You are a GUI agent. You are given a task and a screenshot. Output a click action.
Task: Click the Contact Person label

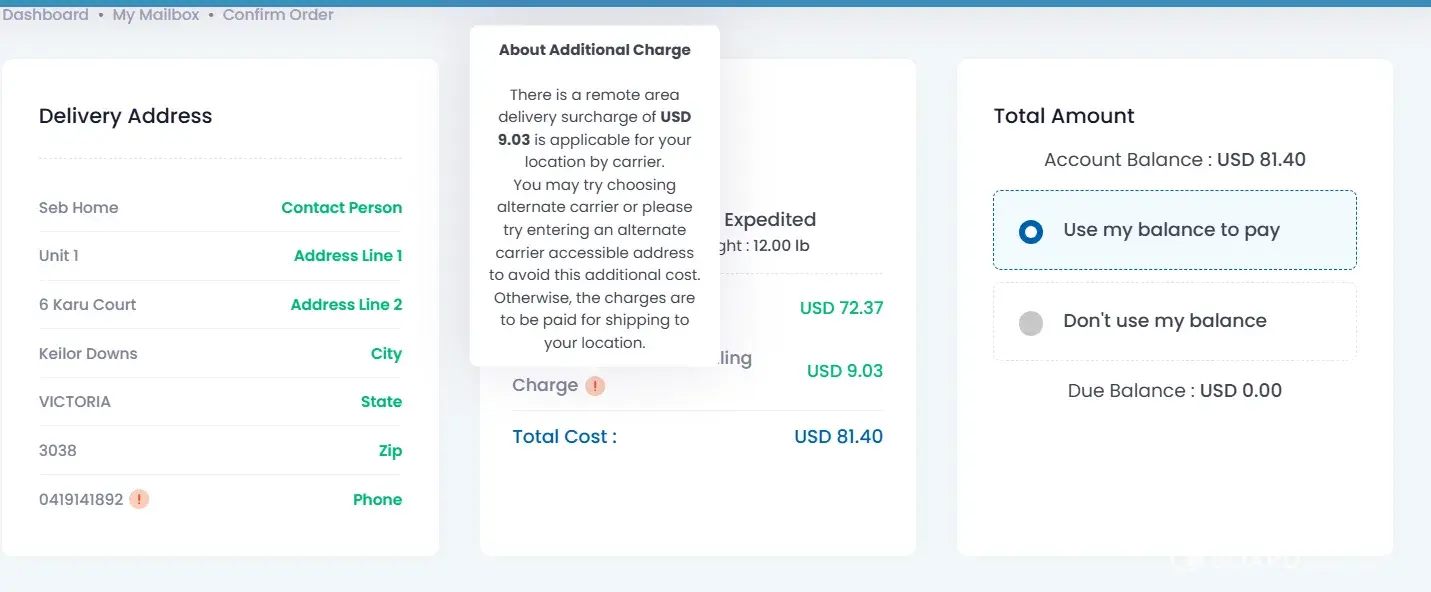[341, 208]
